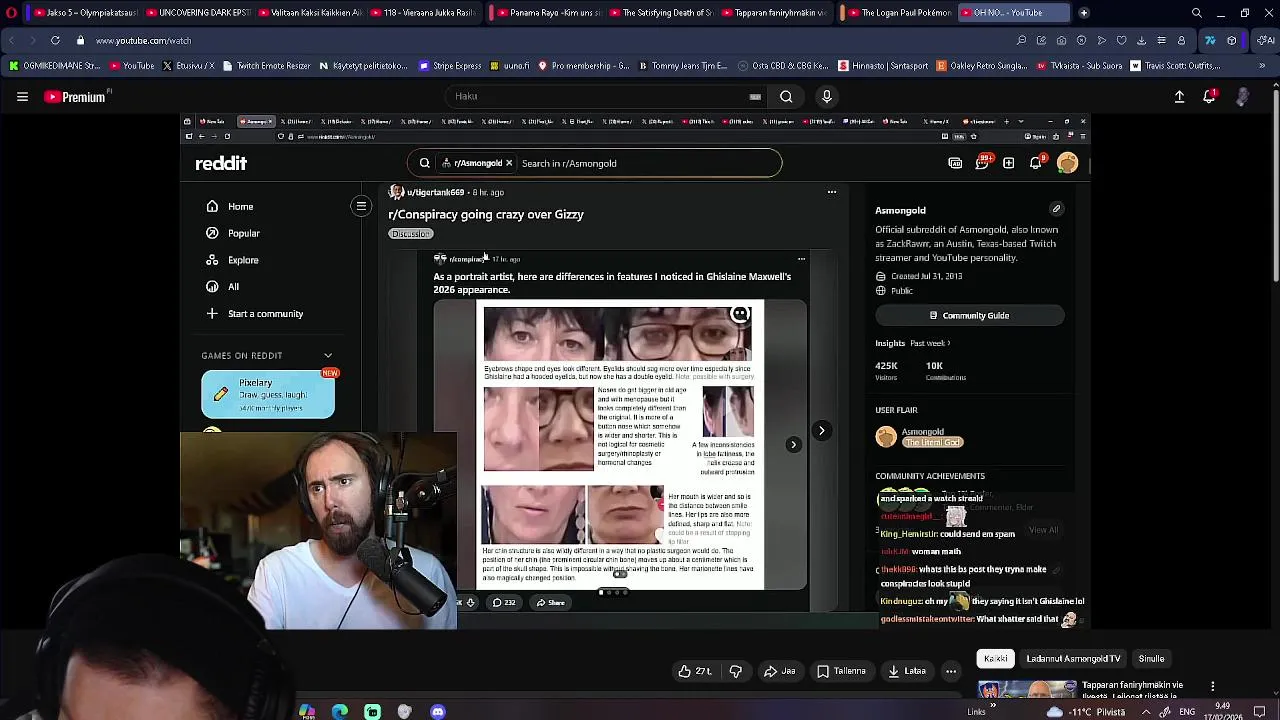The image size is (1280, 720).
Task: Click the YouTube search magnifier button
Action: (786, 97)
